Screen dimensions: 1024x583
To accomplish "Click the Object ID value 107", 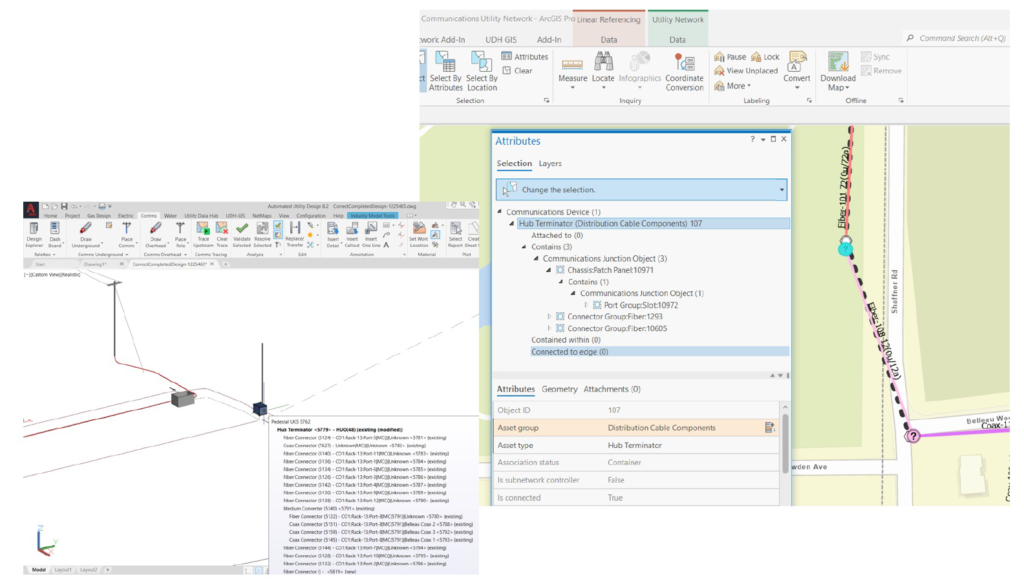I will tap(614, 410).
